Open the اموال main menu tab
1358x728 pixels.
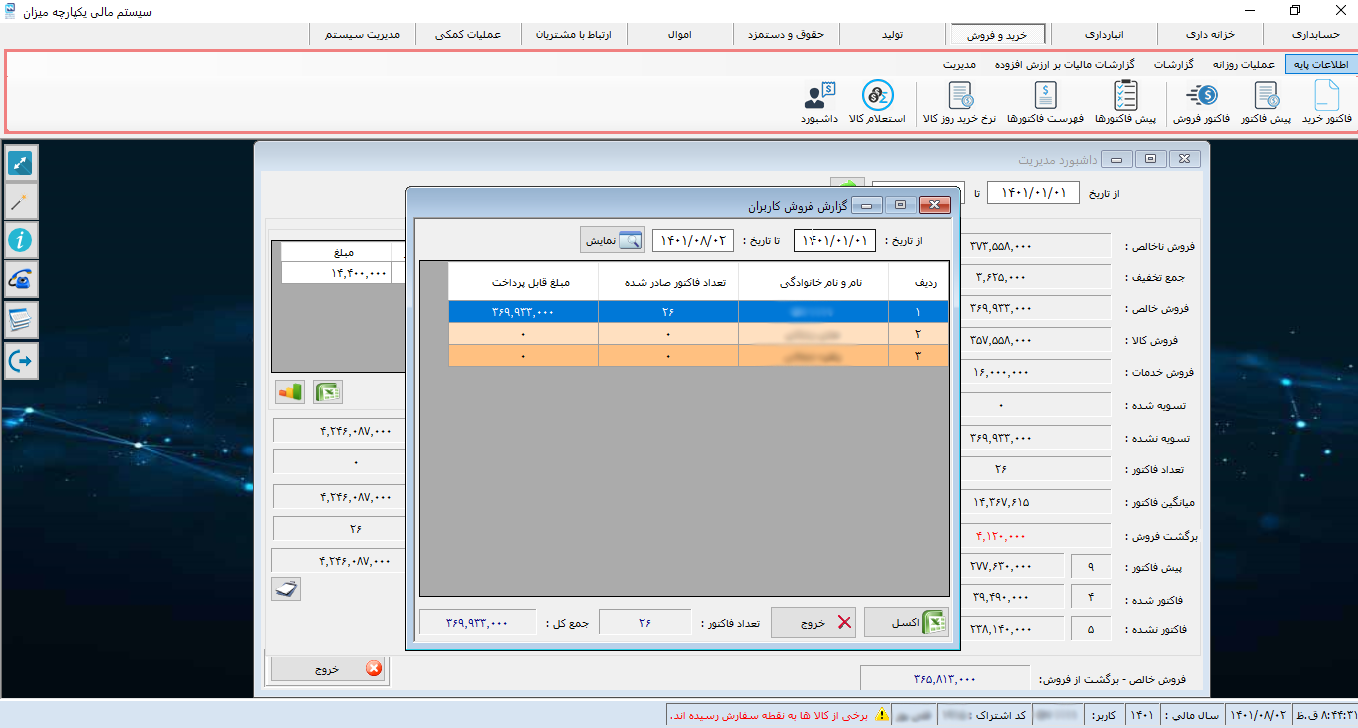point(680,34)
